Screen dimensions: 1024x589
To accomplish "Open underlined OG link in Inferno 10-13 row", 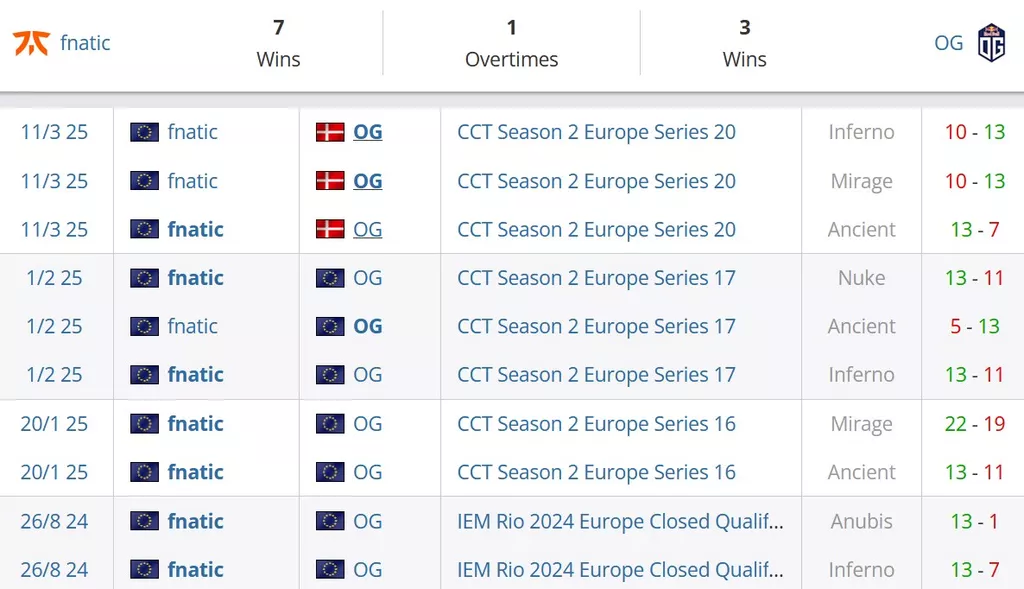I will coord(368,132).
